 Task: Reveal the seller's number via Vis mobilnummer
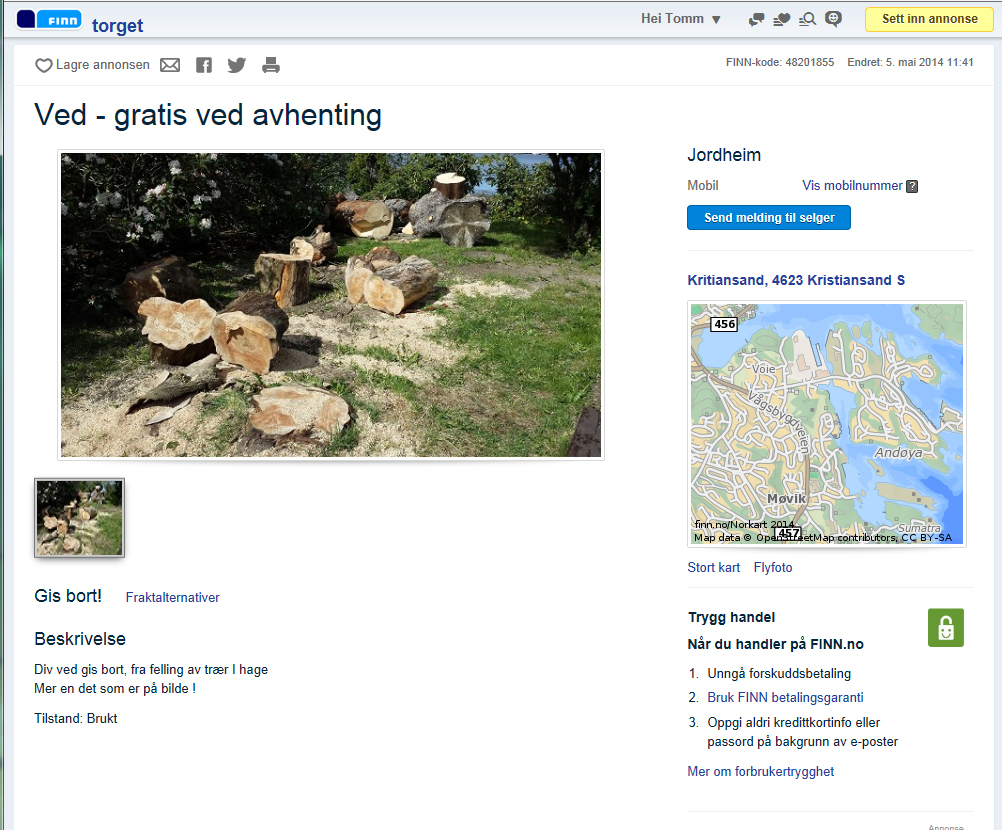(x=852, y=186)
